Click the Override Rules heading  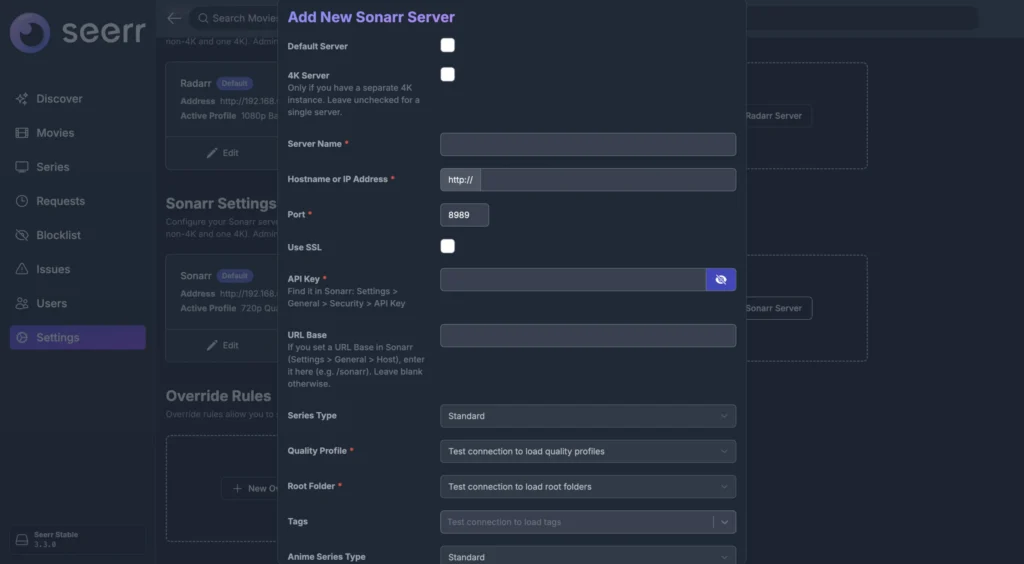pyautogui.click(x=218, y=396)
